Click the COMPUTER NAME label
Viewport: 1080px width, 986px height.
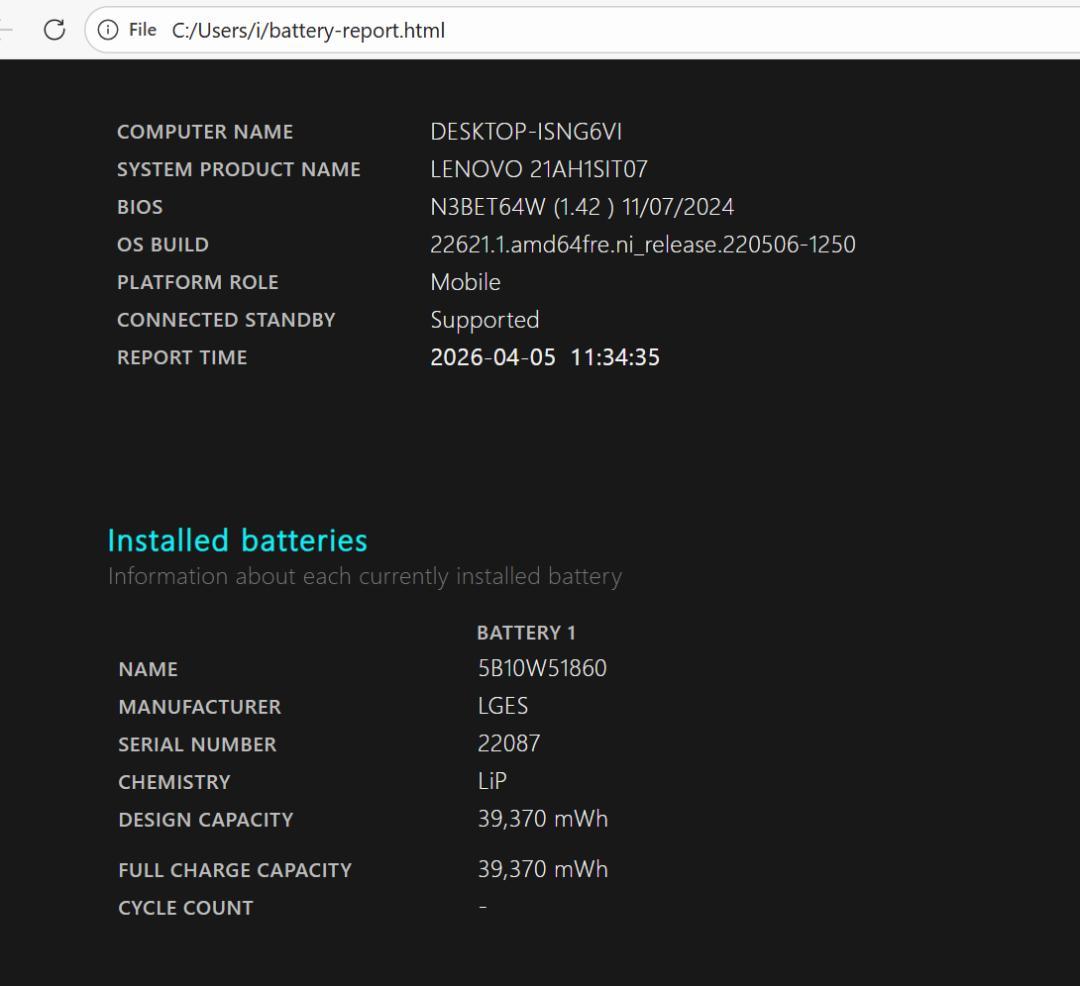click(205, 131)
